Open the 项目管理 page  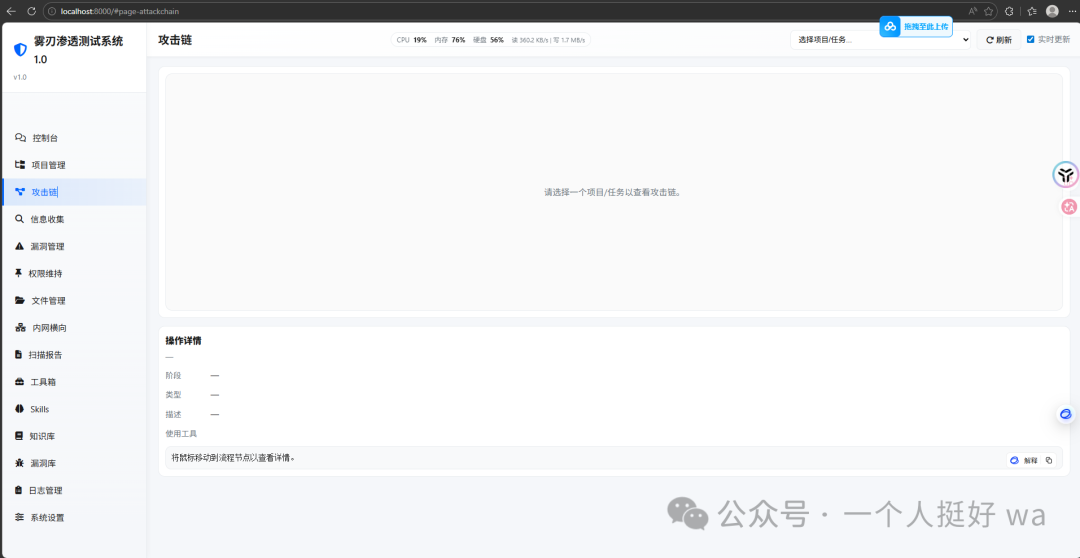pyautogui.click(x=73, y=165)
